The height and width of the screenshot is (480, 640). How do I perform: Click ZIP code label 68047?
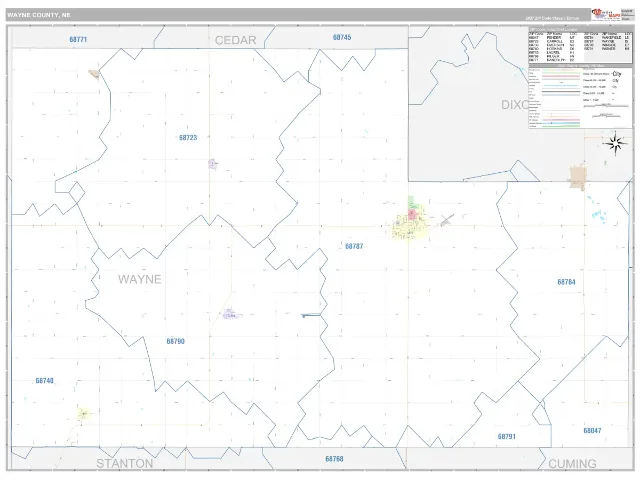point(592,431)
